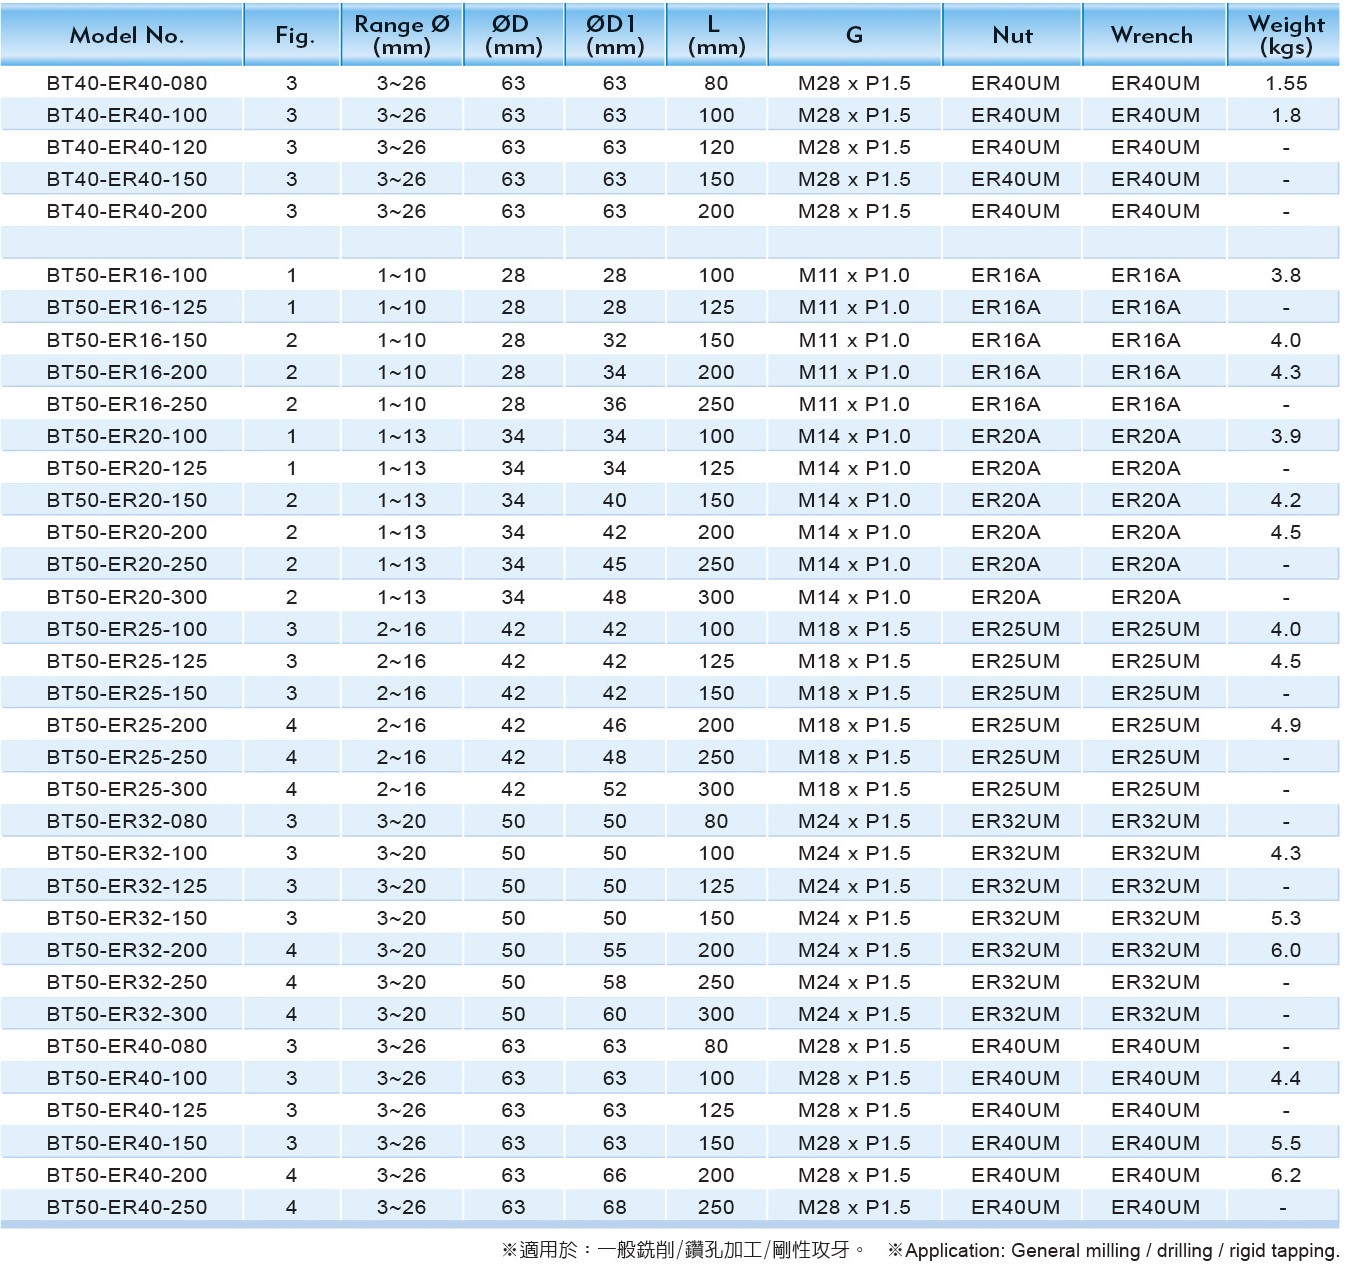Image resolution: width=1349 pixels, height=1274 pixels.
Task: Select model BT40-ER40-100
Action: click(x=127, y=115)
